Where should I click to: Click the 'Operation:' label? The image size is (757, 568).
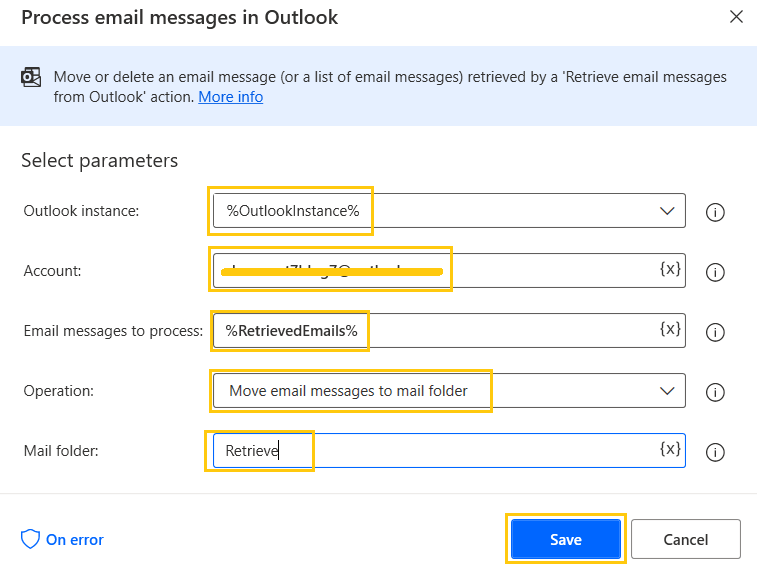click(x=58, y=391)
